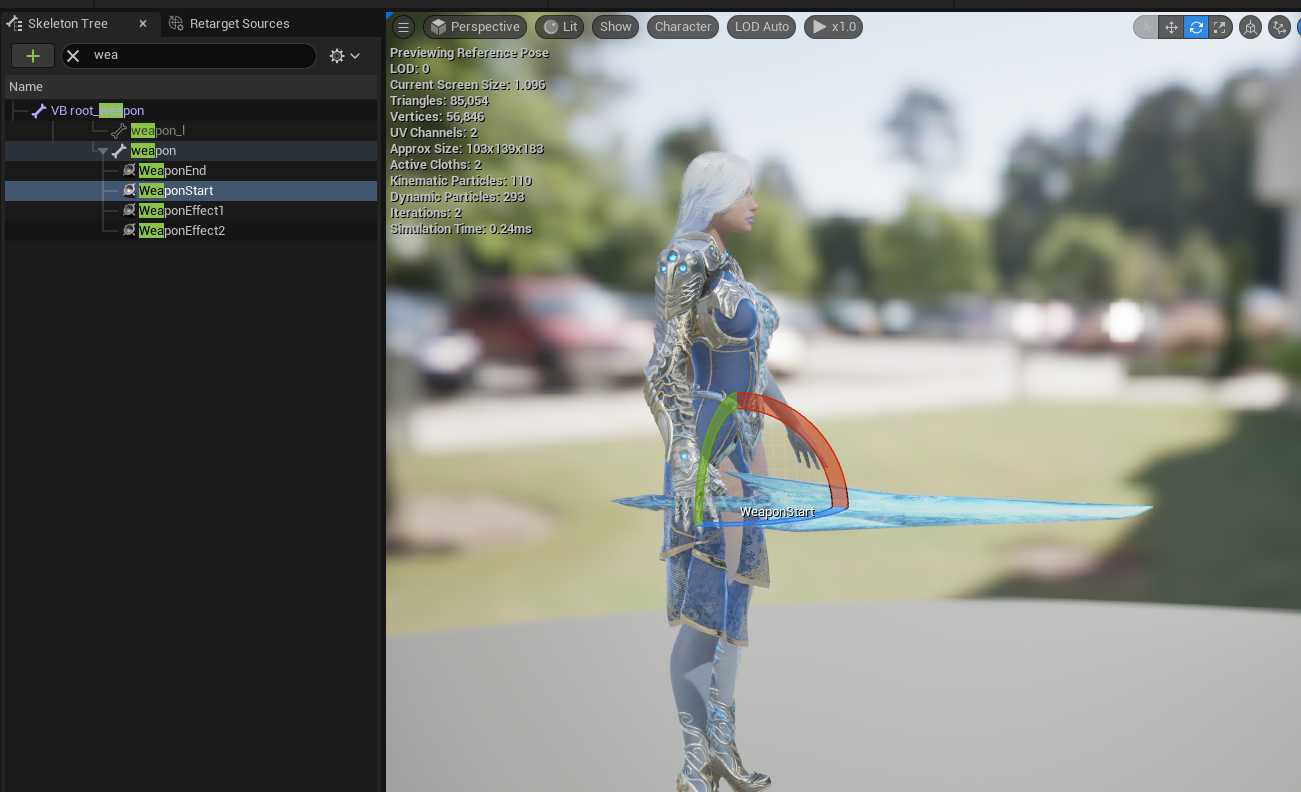Select the WeaponEffect2 socket row
The image size is (1301, 792).
click(x=191, y=230)
